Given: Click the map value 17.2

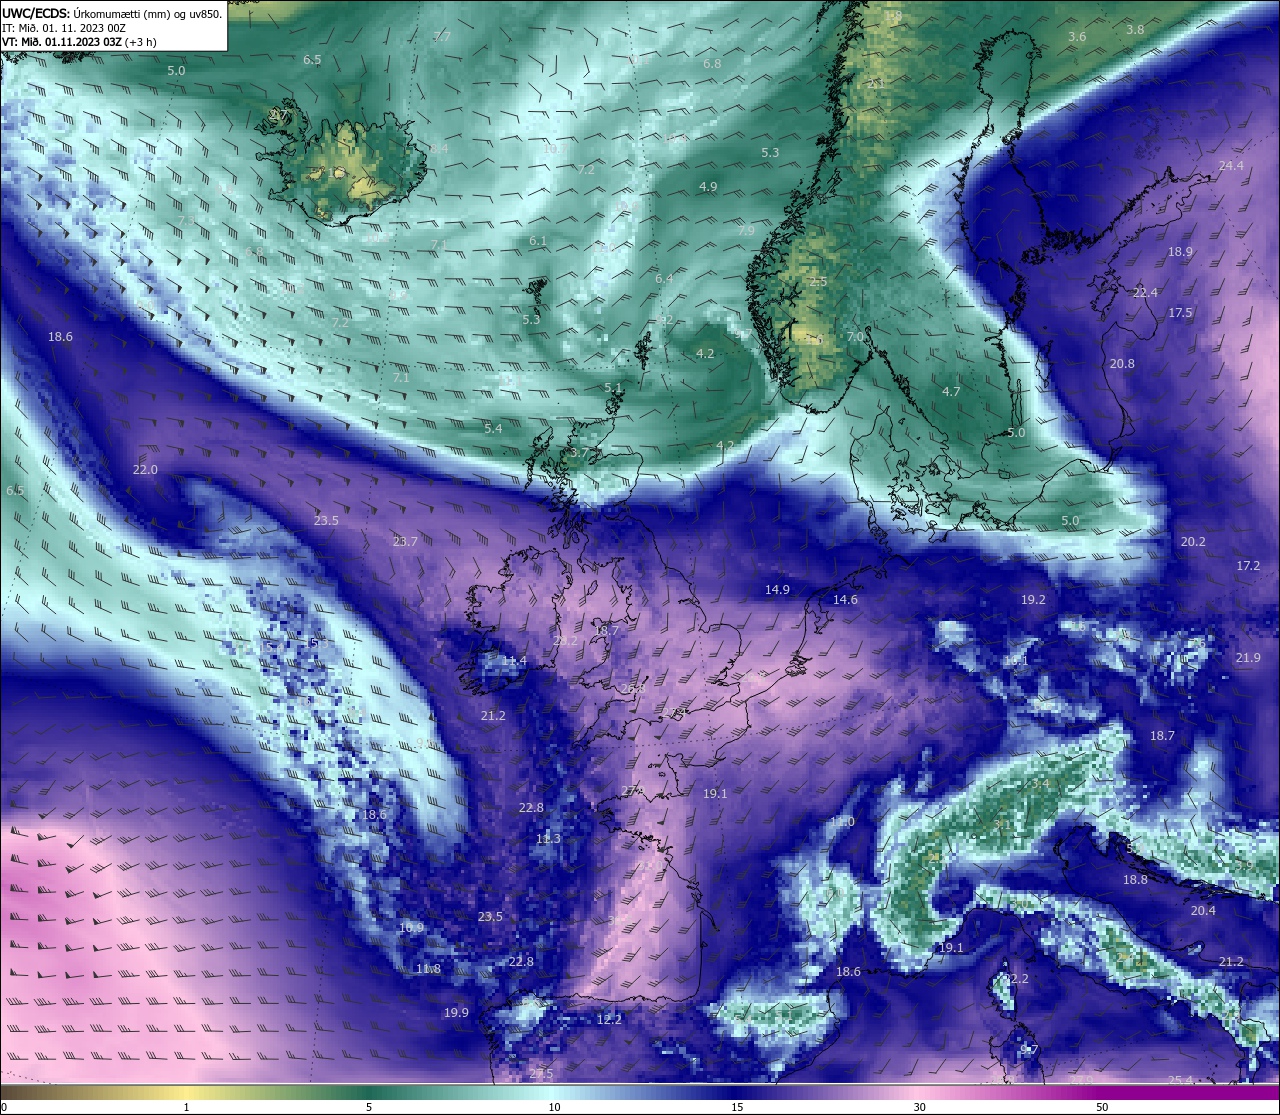Looking at the screenshot, I should click(1248, 566).
